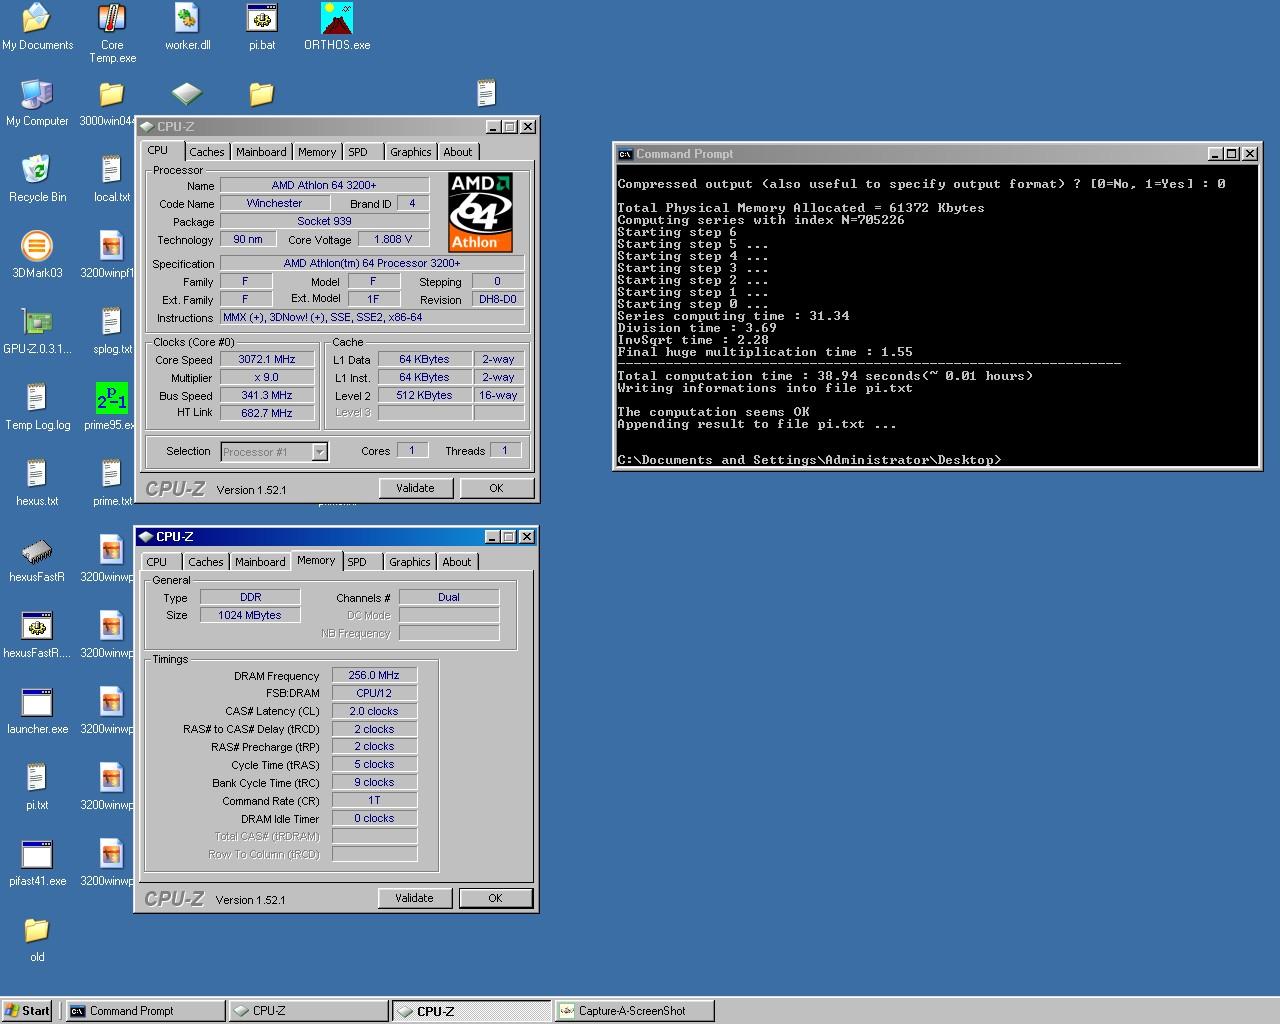Click the Memory Size 1024 MBytes field
This screenshot has height=1024, width=1280.
pyautogui.click(x=250, y=615)
